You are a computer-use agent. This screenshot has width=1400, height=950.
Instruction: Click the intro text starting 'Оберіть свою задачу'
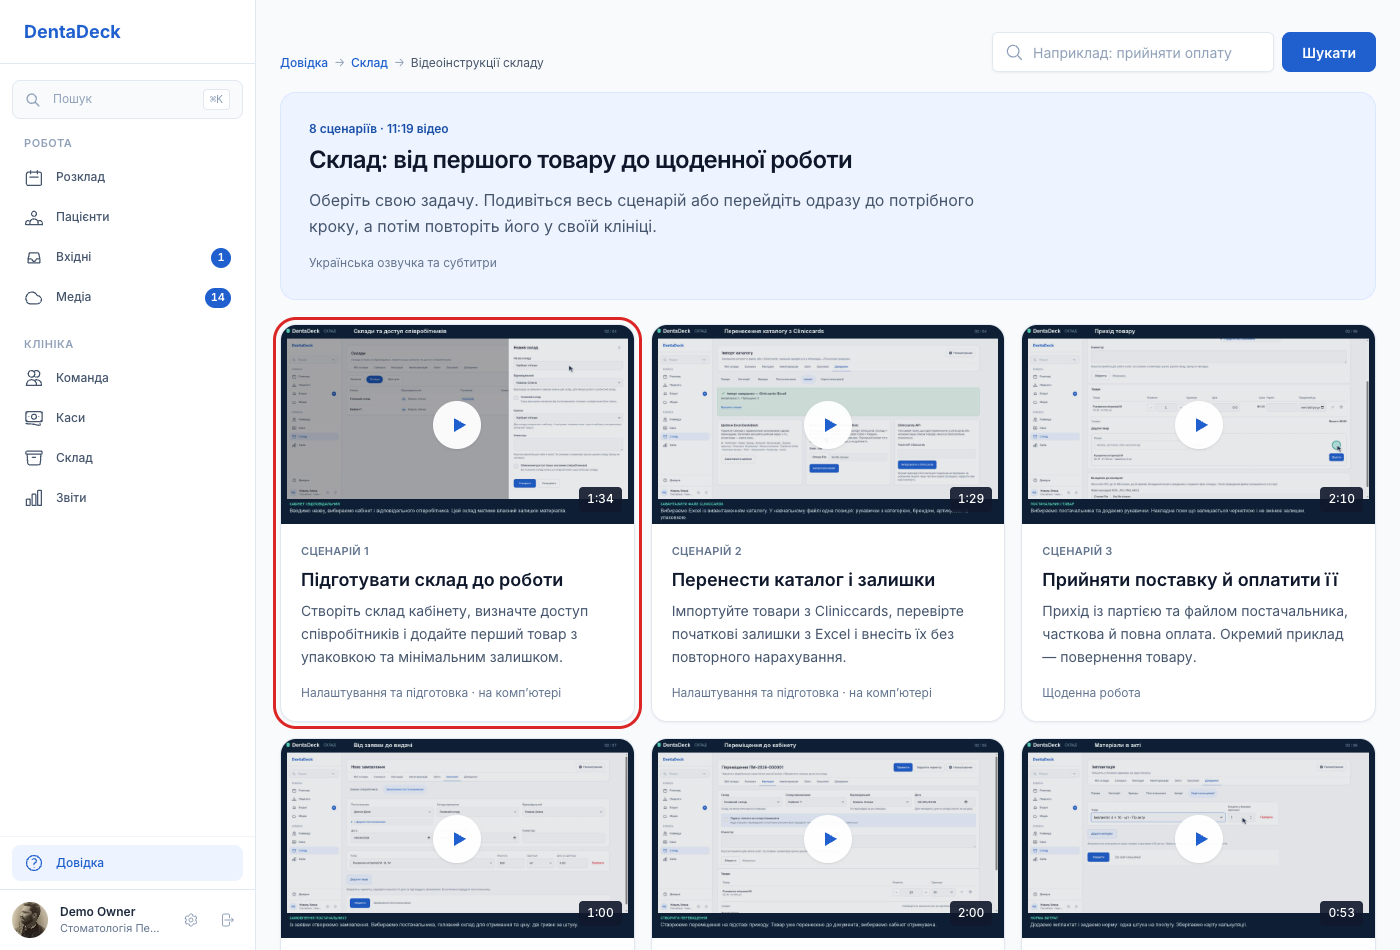coord(641,213)
